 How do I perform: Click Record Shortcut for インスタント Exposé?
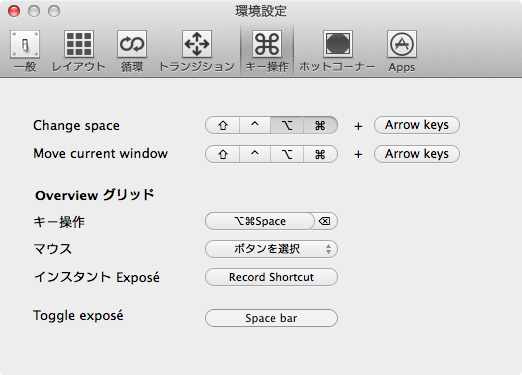[x=271, y=277]
